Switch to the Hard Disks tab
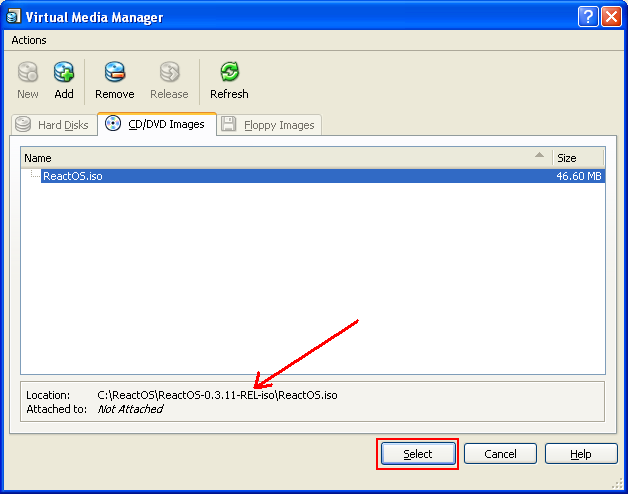This screenshot has height=494, width=628. (x=54, y=125)
